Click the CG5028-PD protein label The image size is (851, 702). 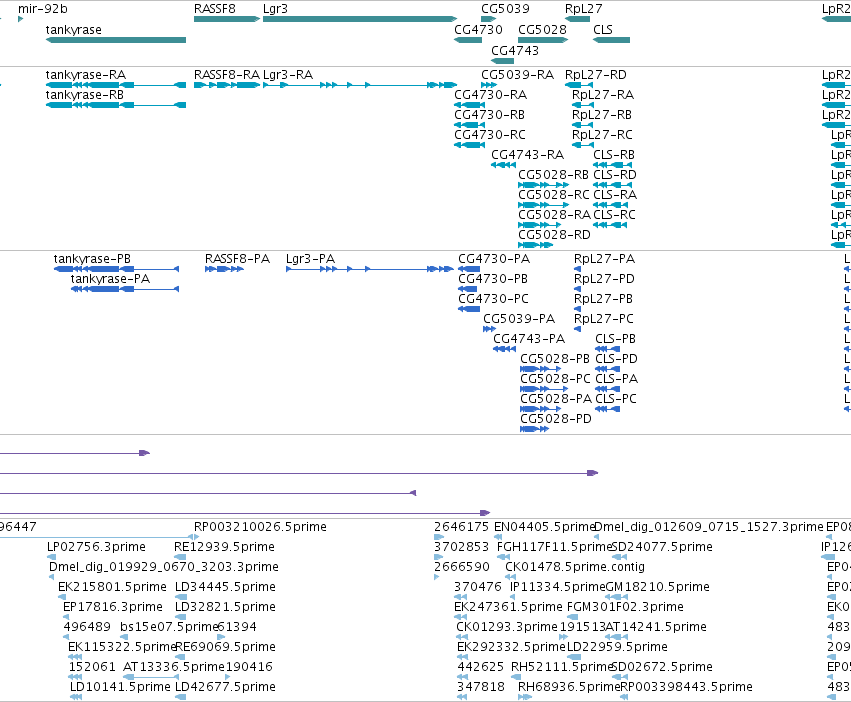556,419
